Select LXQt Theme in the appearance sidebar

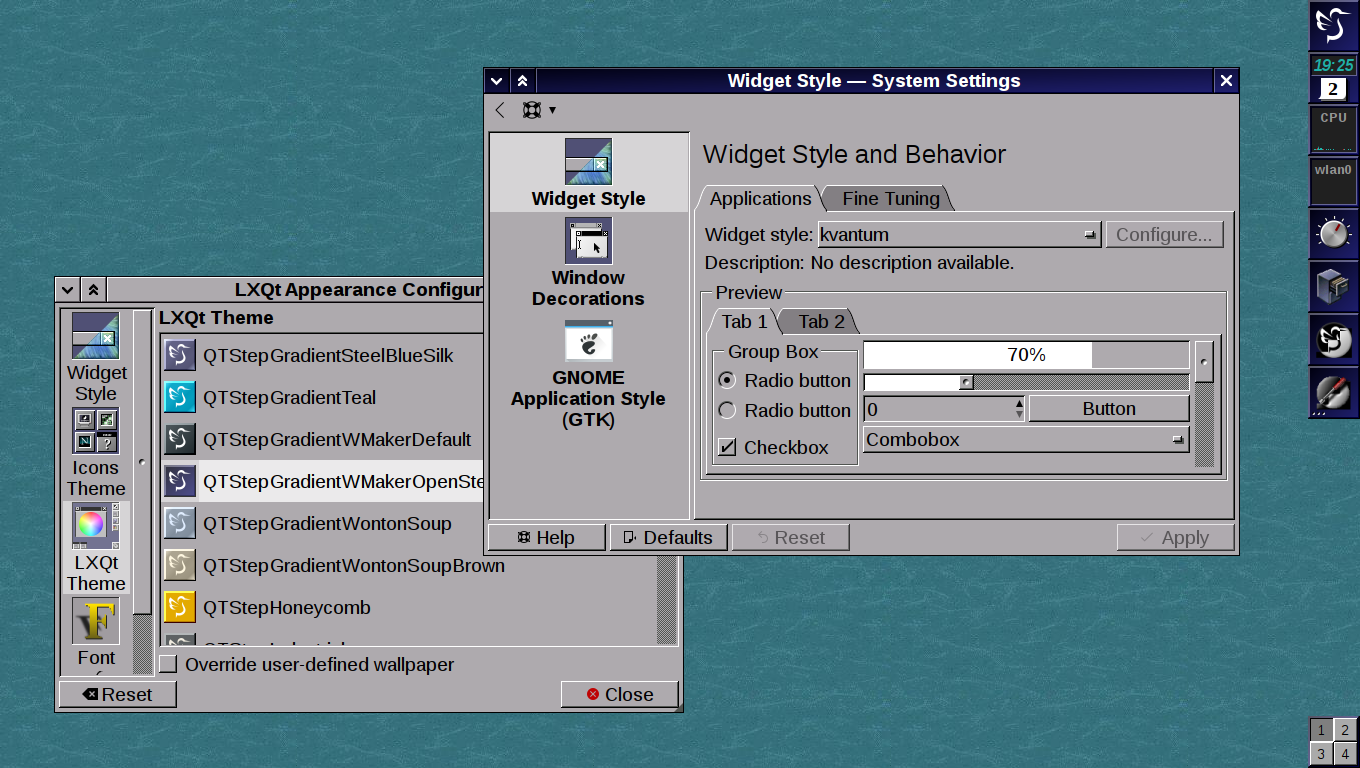(x=96, y=548)
